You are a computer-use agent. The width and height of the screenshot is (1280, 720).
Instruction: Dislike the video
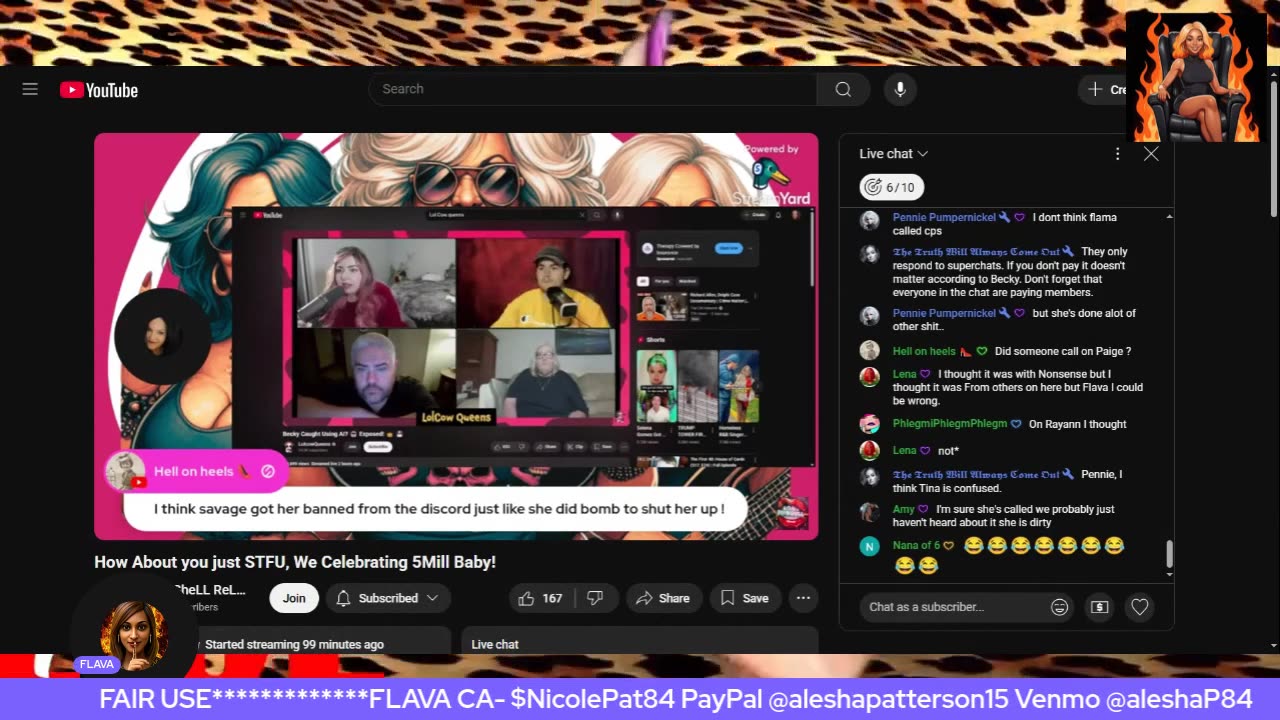pyautogui.click(x=595, y=598)
